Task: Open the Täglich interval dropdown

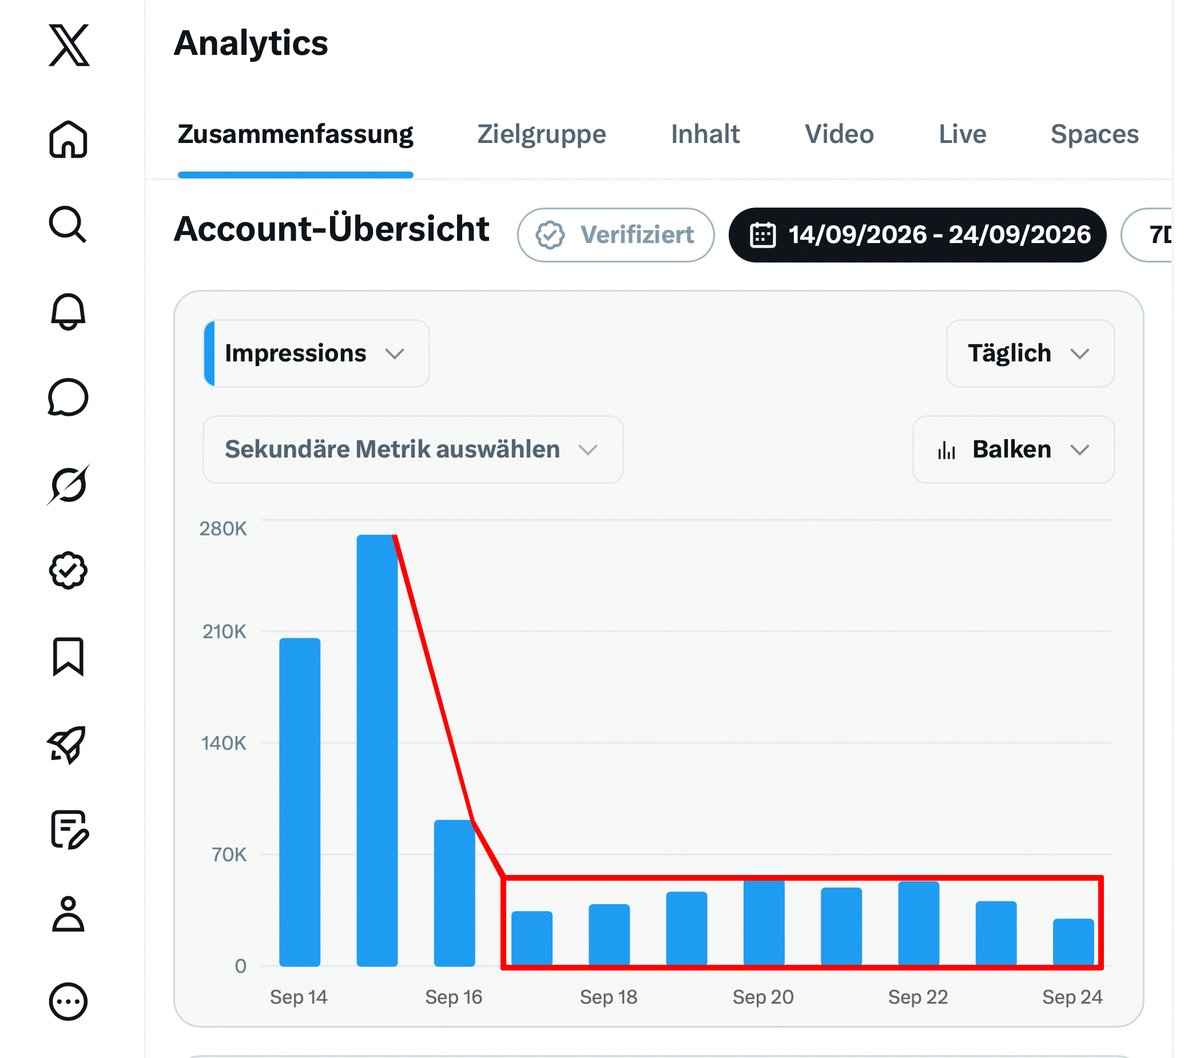Action: coord(1030,353)
